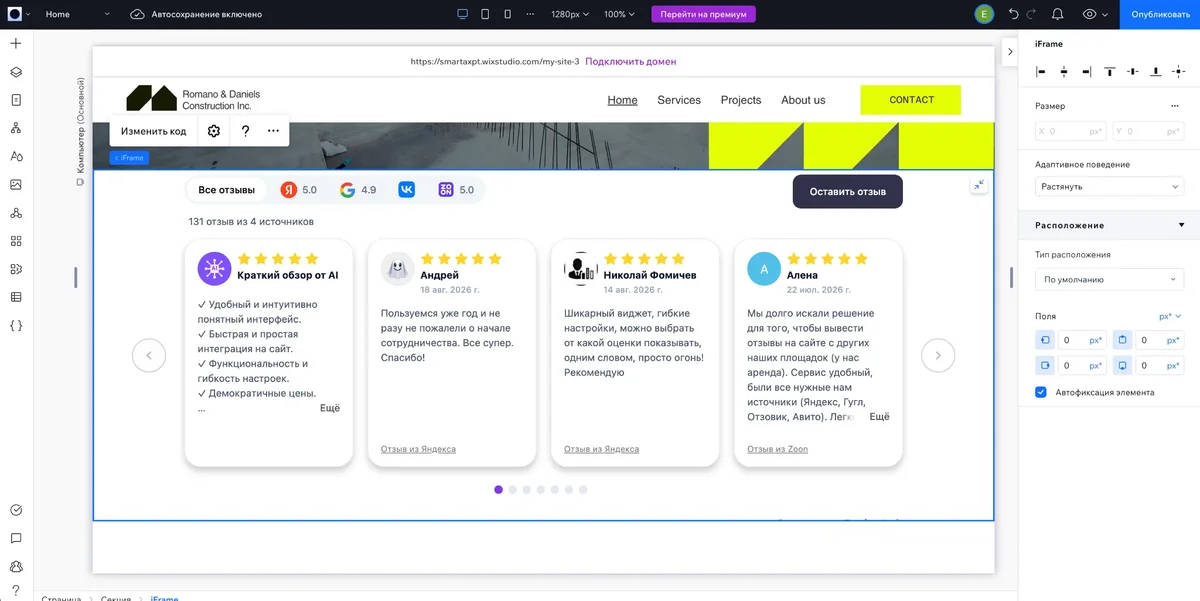Align element to top in inspector
The width and height of the screenshot is (1200, 601).
pos(1110,71)
